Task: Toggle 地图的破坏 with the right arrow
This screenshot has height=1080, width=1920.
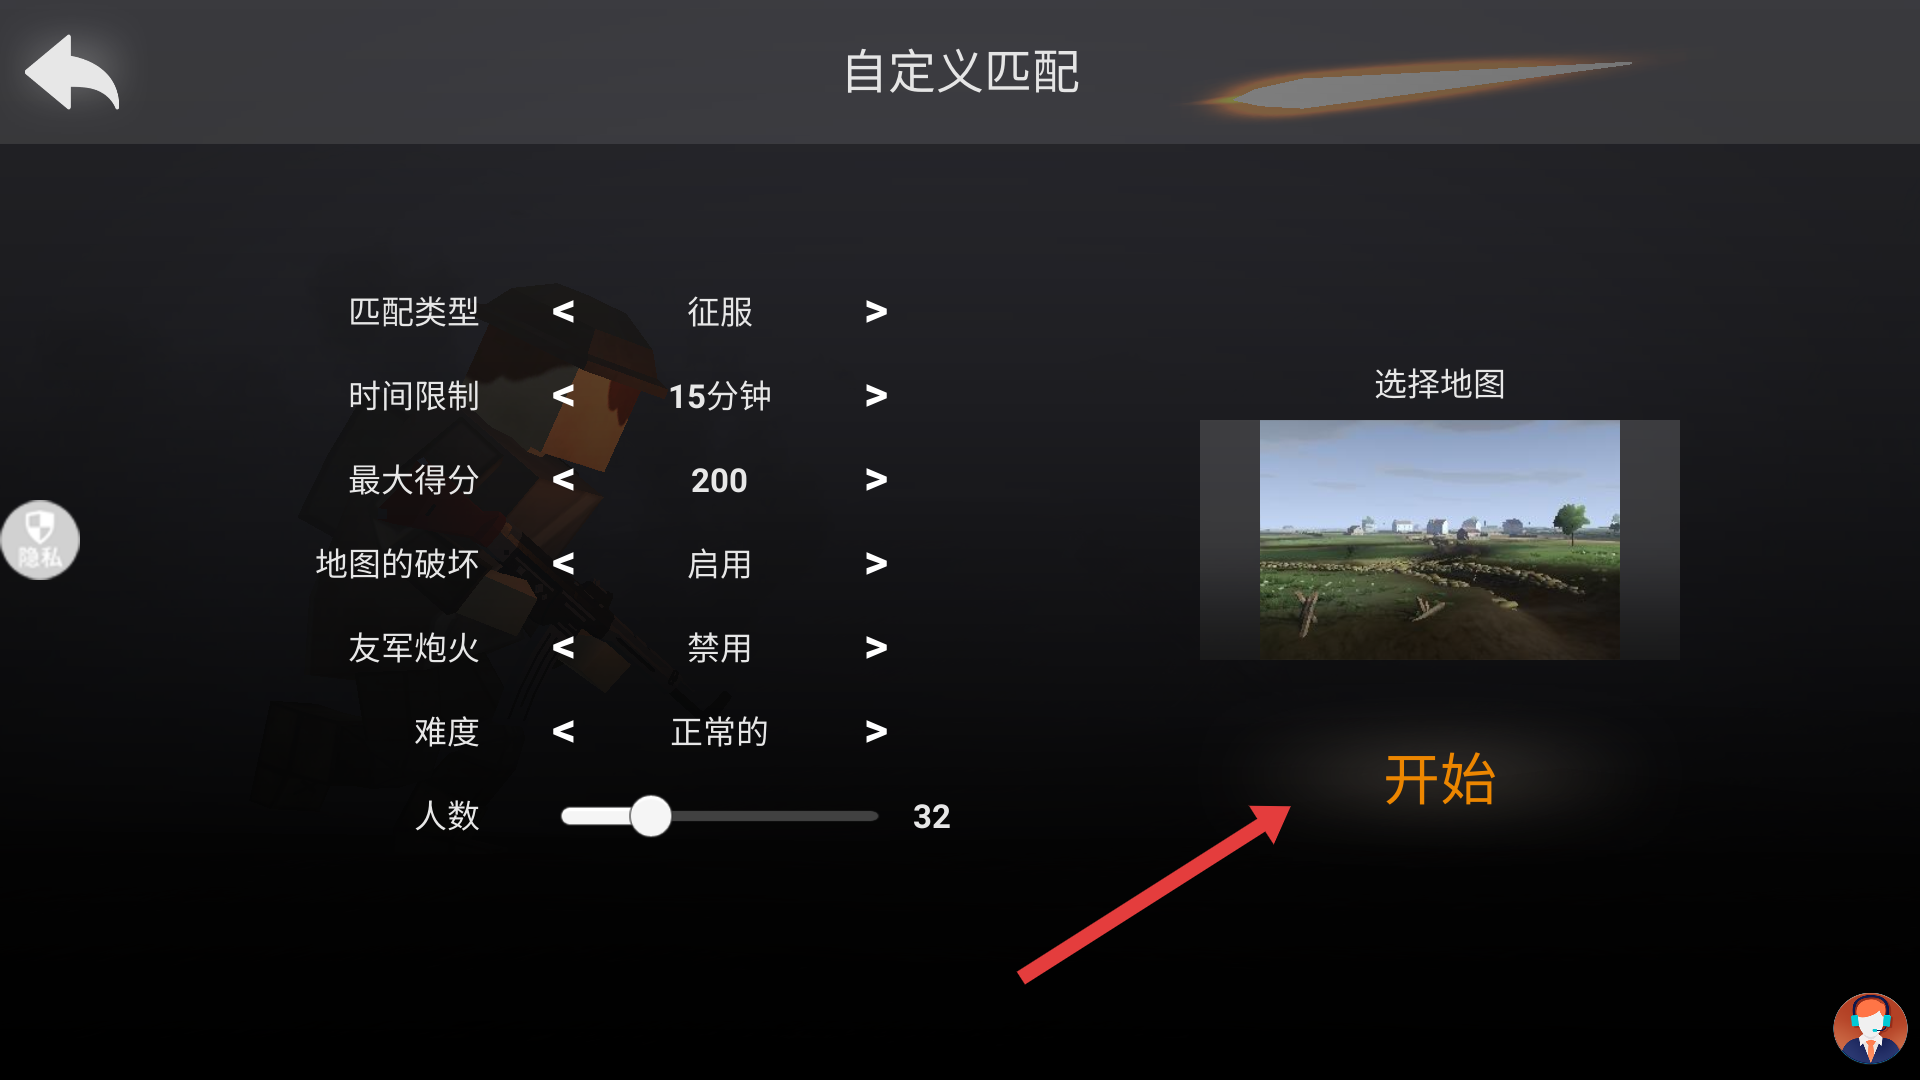Action: click(x=876, y=564)
